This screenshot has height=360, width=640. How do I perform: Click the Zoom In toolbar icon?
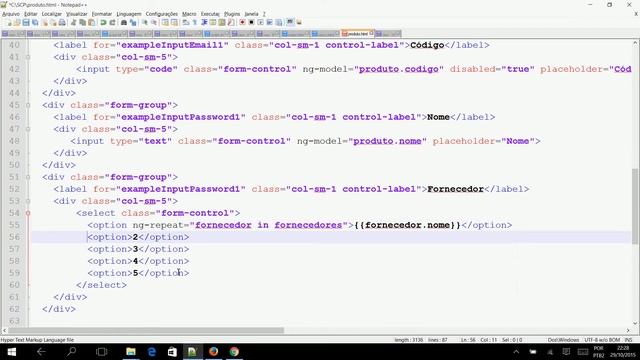[144, 22]
